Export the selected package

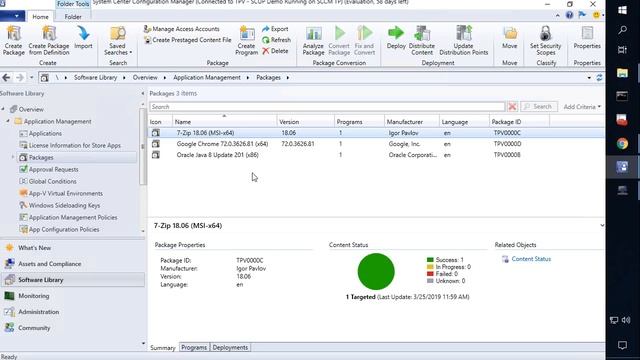(275, 29)
